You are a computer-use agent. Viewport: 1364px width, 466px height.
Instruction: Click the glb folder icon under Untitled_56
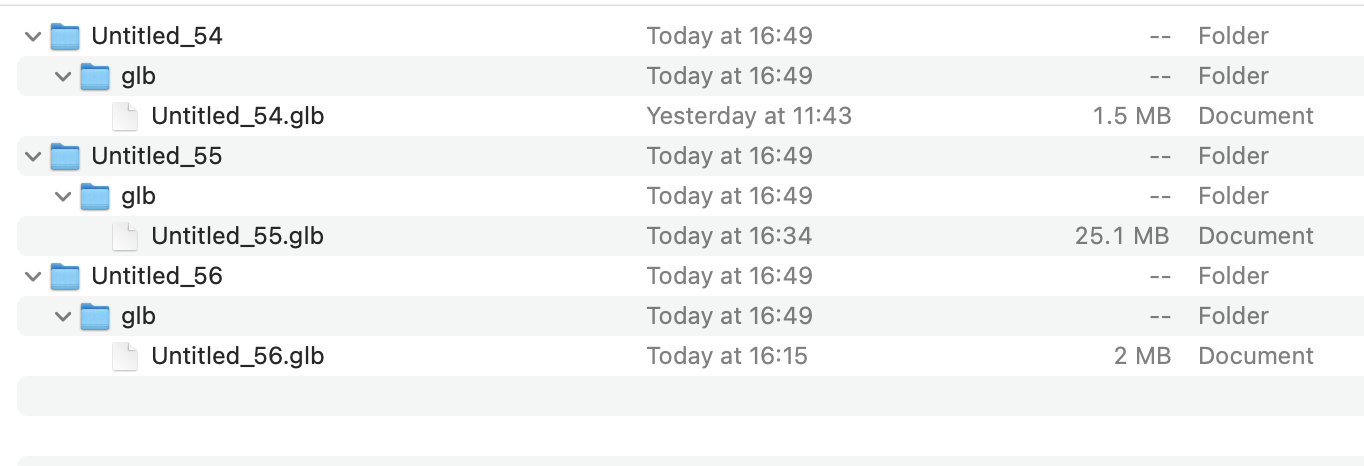point(94,317)
